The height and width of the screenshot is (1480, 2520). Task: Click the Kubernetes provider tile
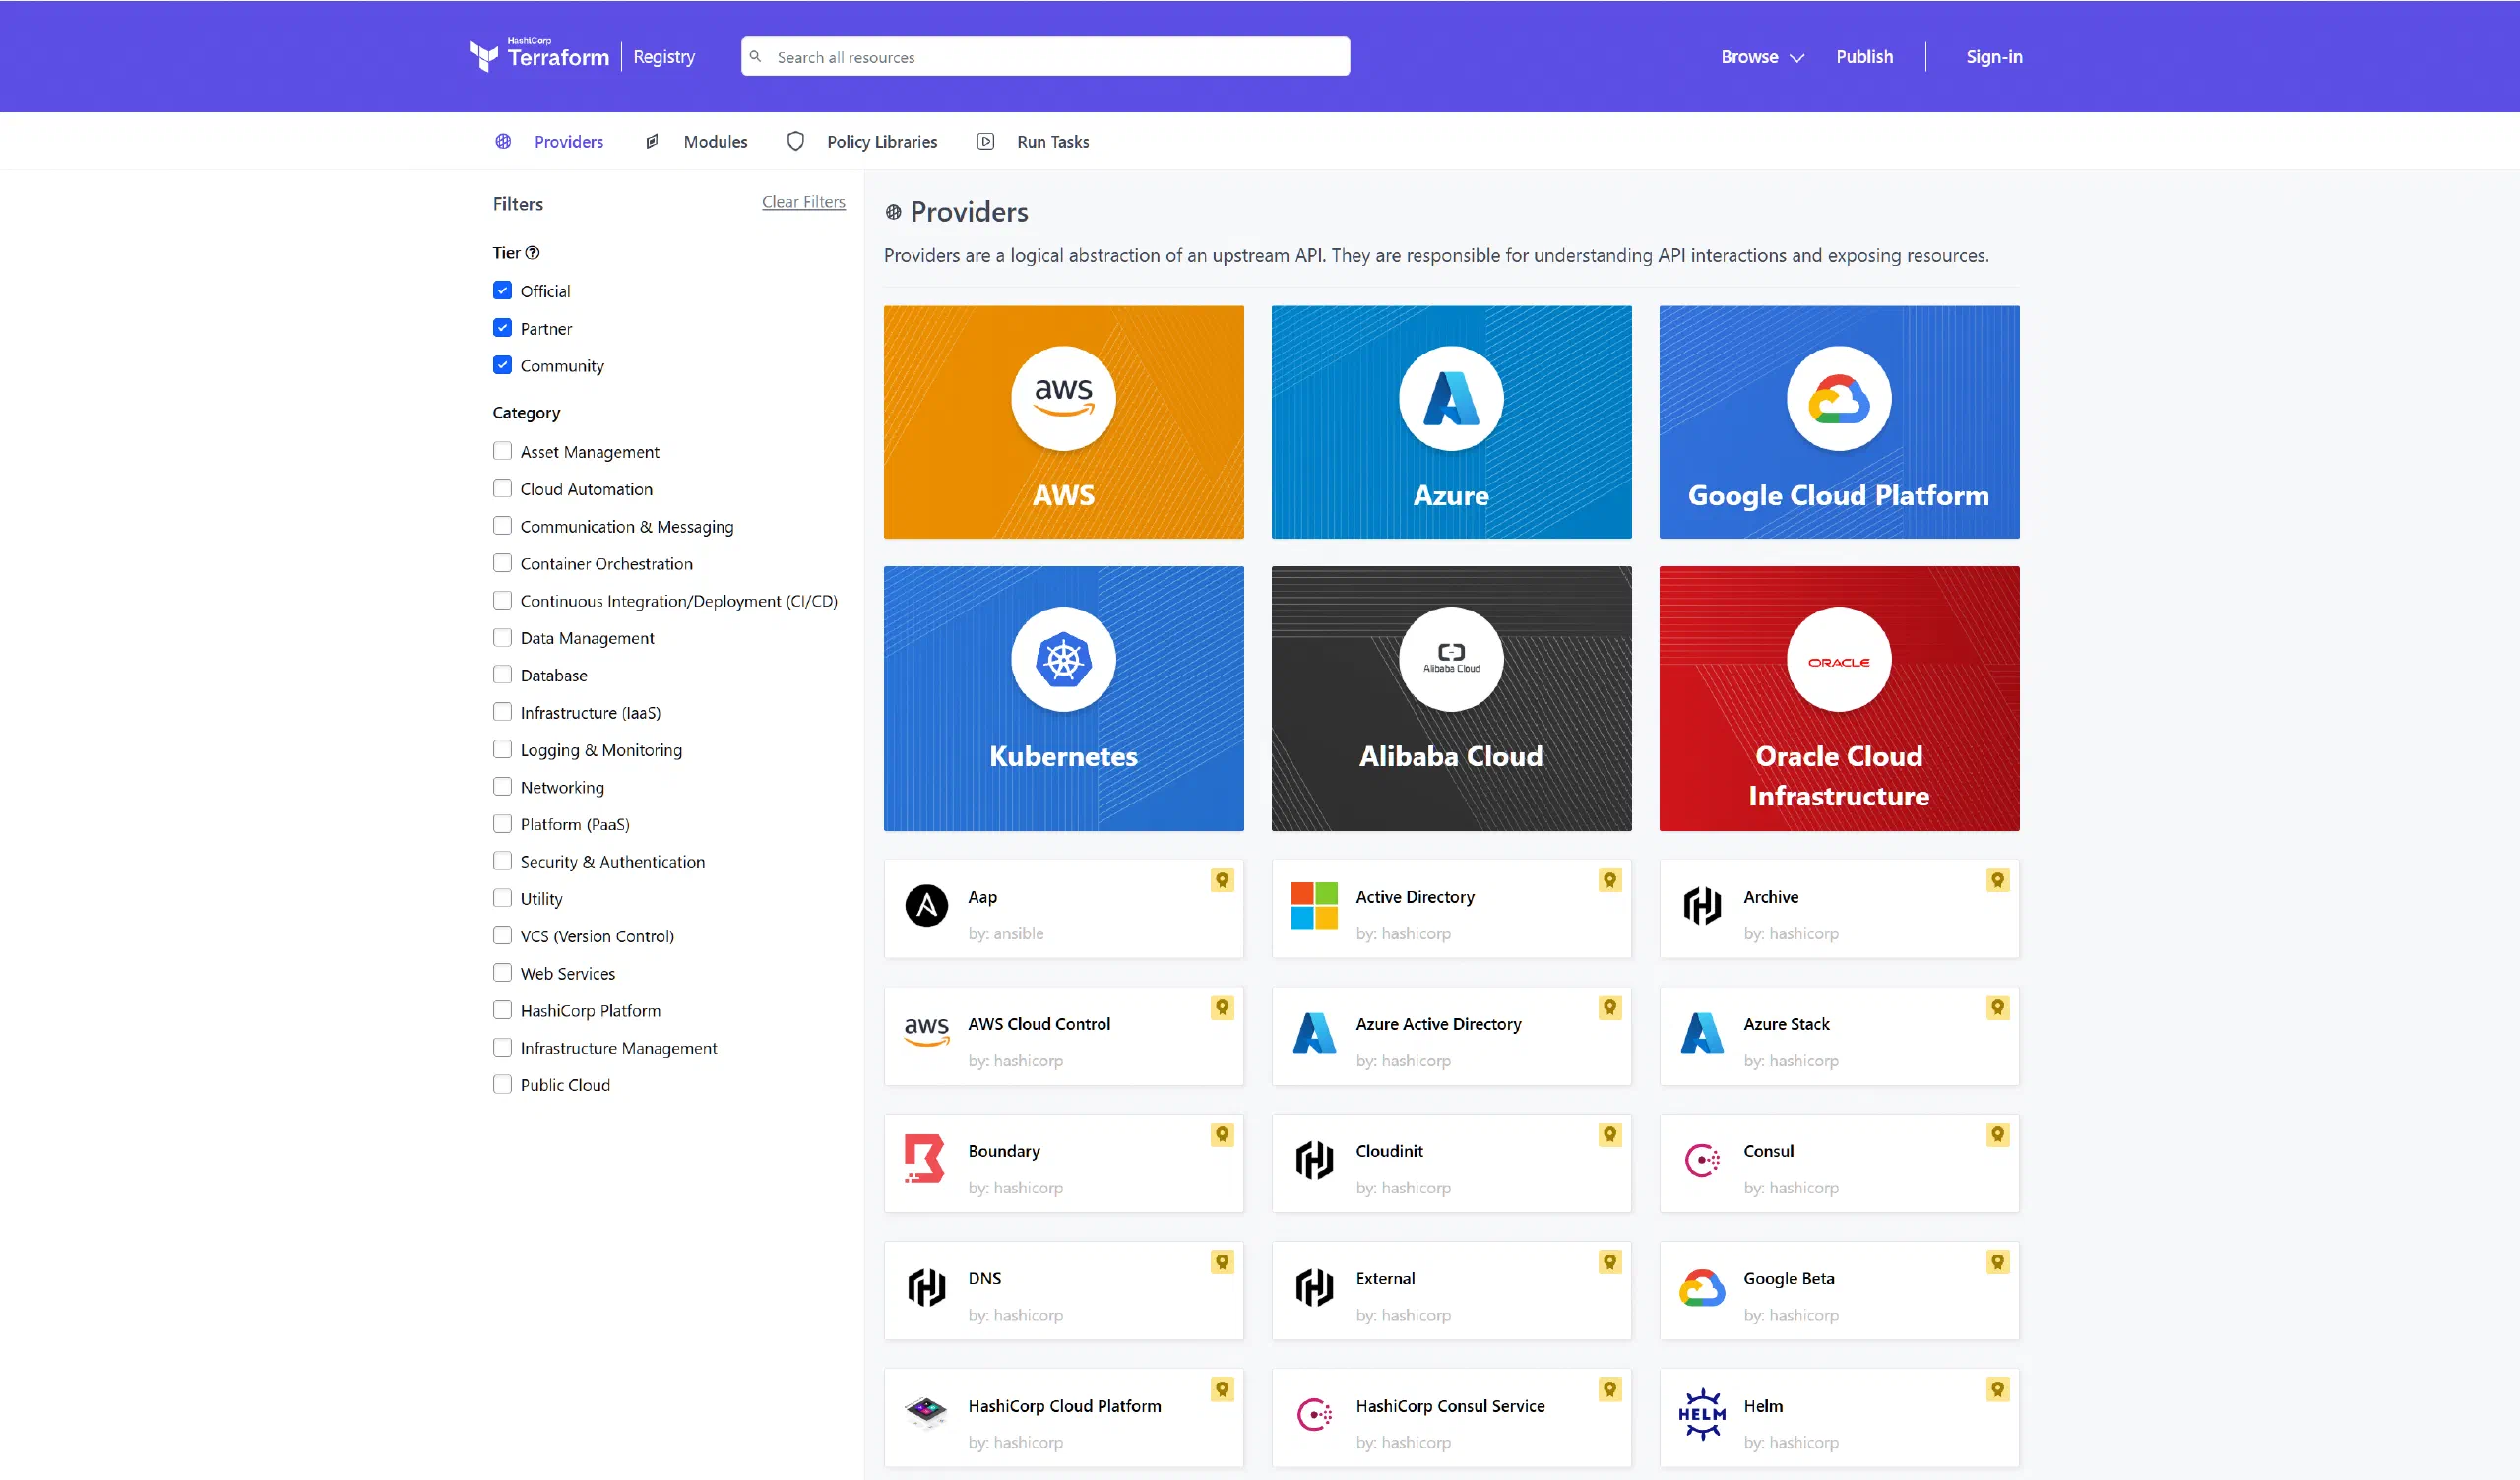point(1063,698)
